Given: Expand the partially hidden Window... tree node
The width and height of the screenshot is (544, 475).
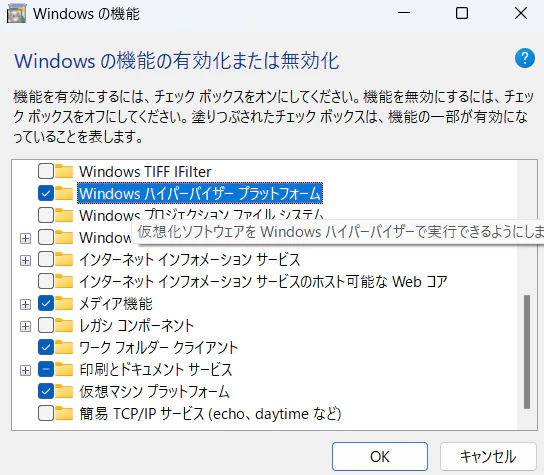Looking at the screenshot, I should [x=25, y=238].
